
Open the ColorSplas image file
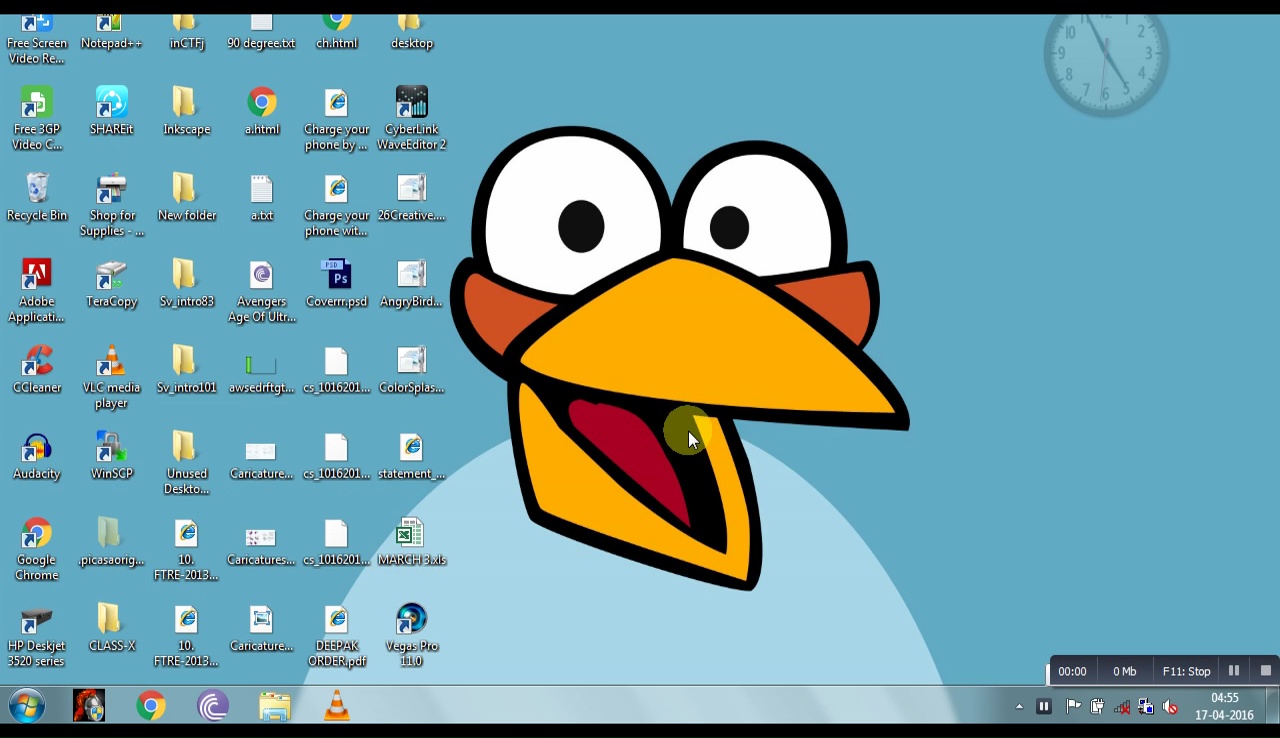click(x=411, y=369)
